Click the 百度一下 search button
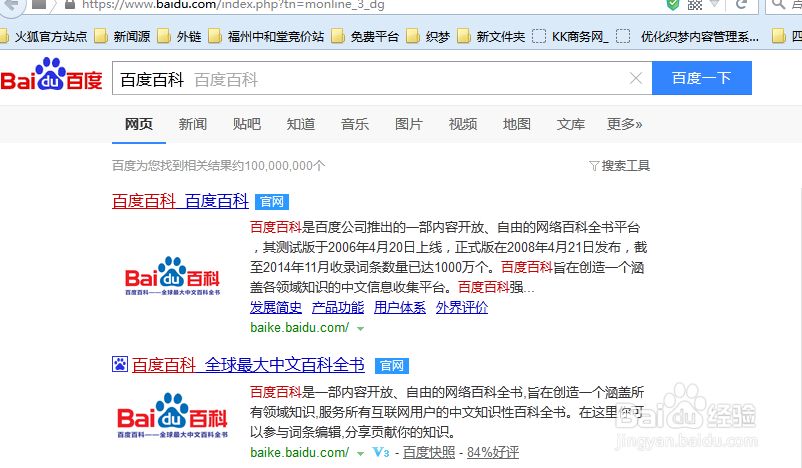 [x=702, y=78]
